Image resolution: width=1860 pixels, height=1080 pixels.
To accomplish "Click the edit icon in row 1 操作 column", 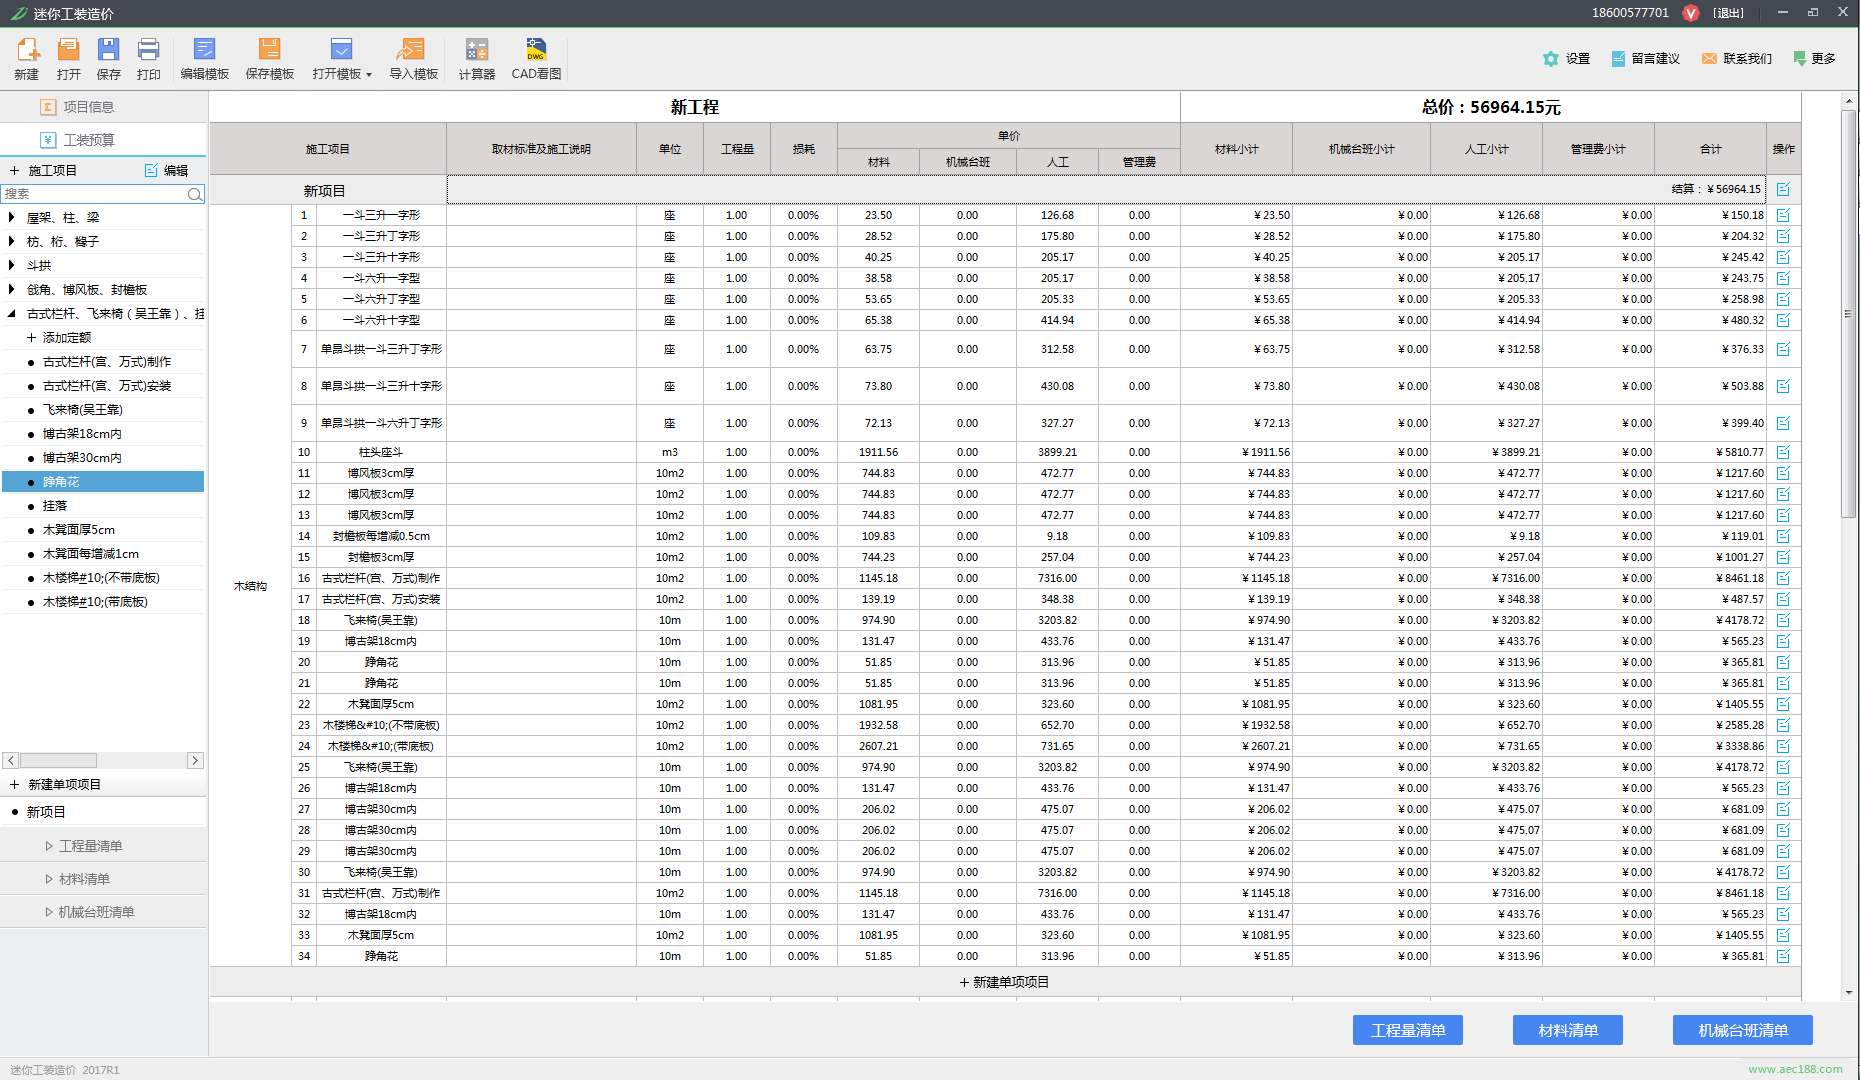I will tap(1783, 215).
